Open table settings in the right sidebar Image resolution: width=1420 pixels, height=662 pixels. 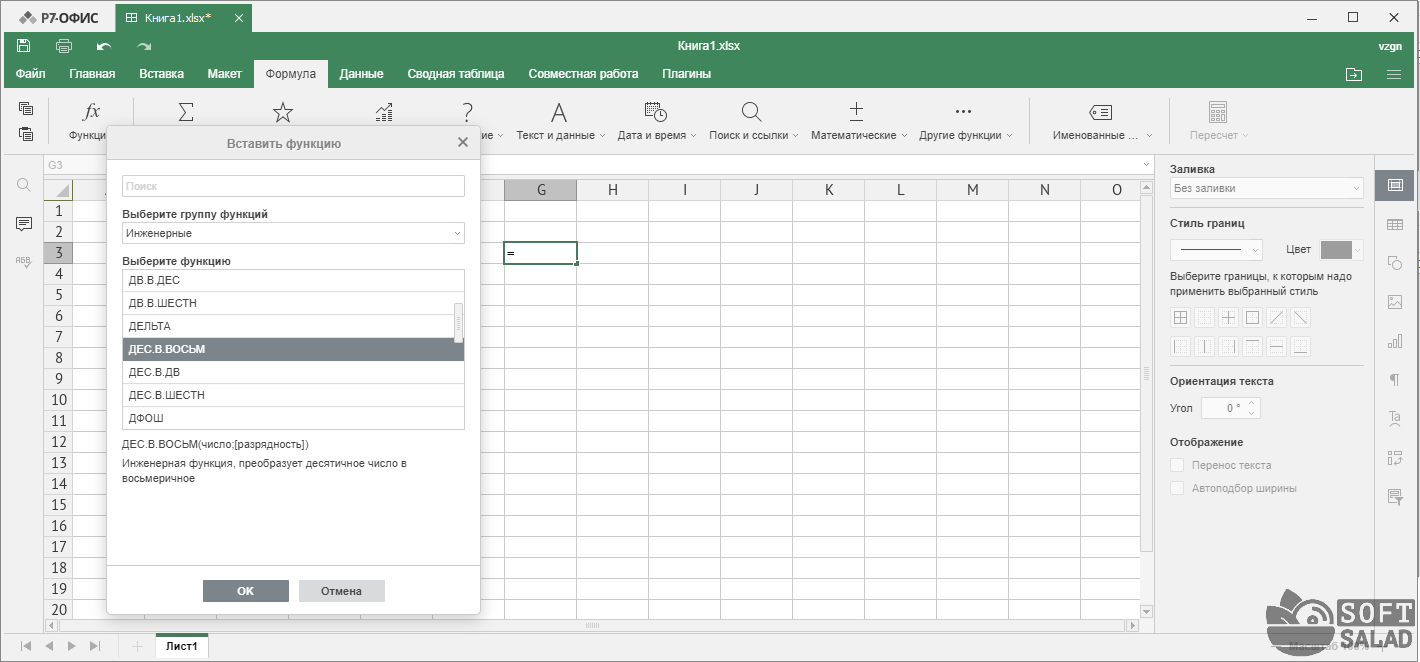click(x=1395, y=225)
